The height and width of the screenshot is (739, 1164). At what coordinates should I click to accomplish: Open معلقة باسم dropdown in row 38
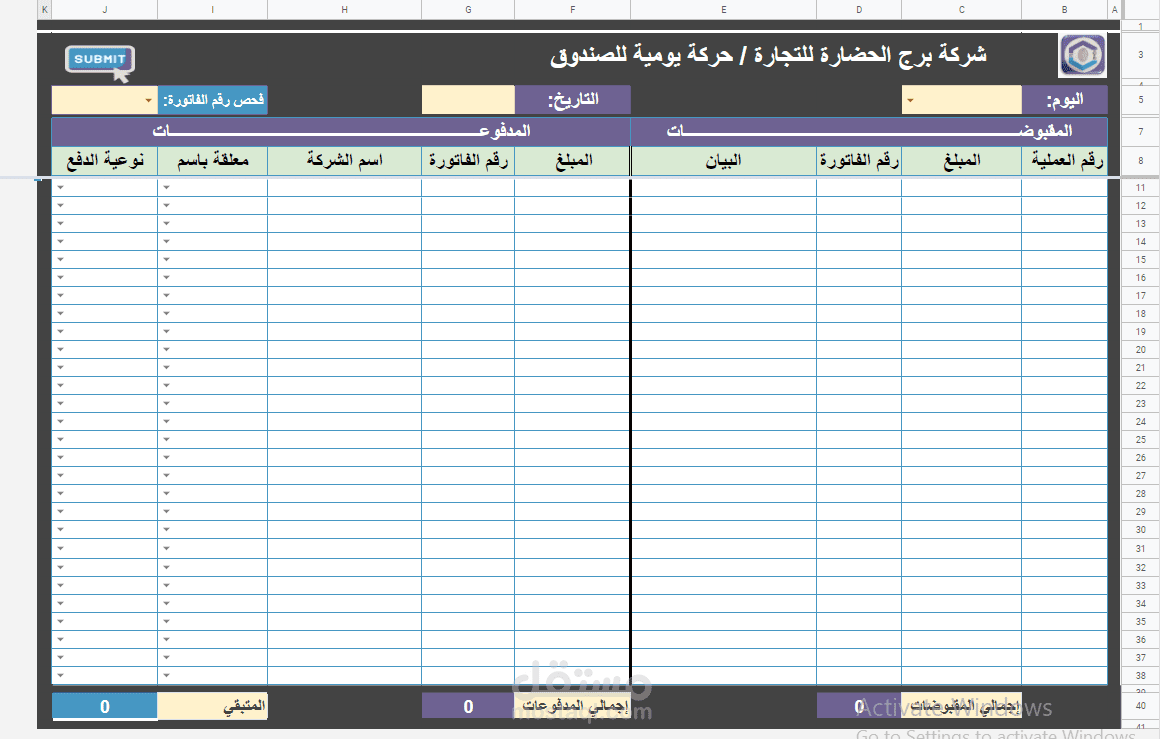(x=166, y=675)
